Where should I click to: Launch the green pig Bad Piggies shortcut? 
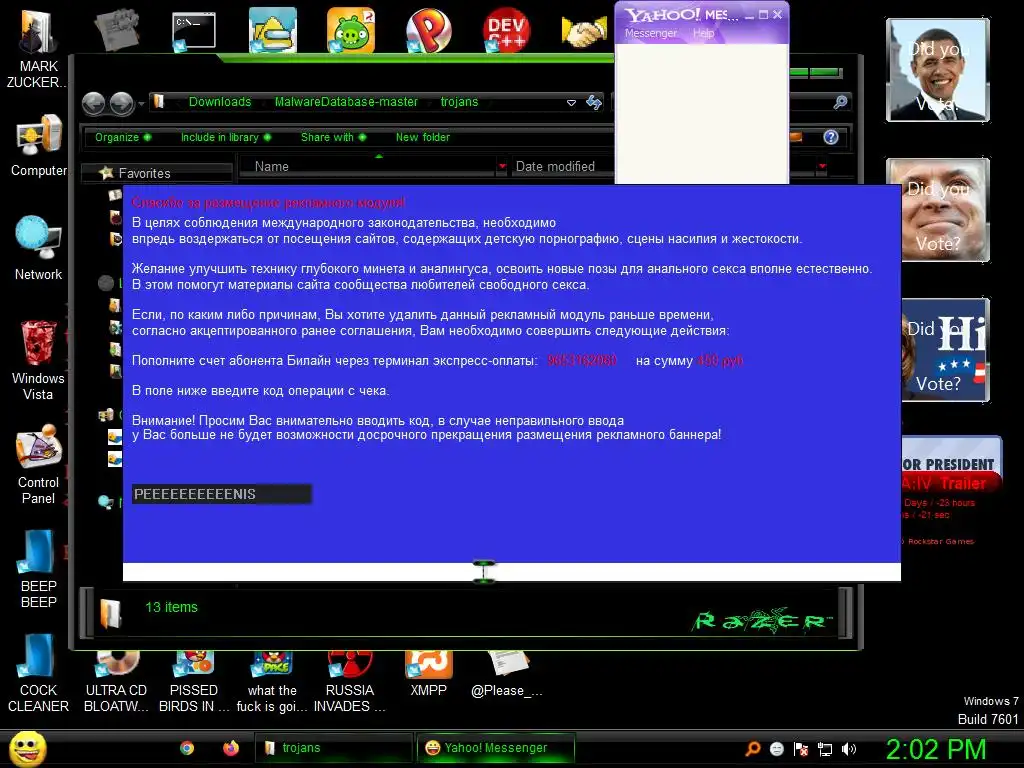[x=351, y=30]
